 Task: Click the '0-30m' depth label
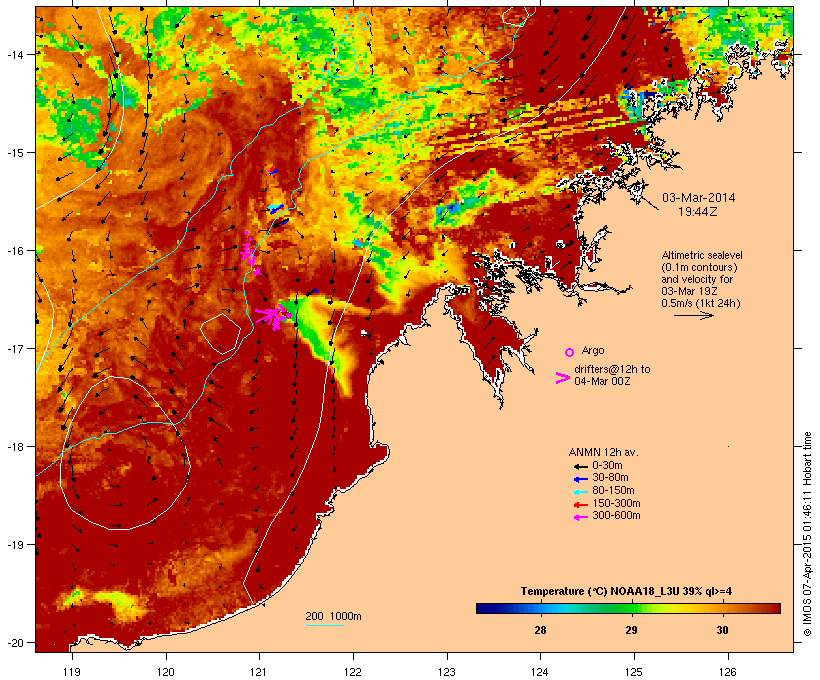[x=607, y=466]
